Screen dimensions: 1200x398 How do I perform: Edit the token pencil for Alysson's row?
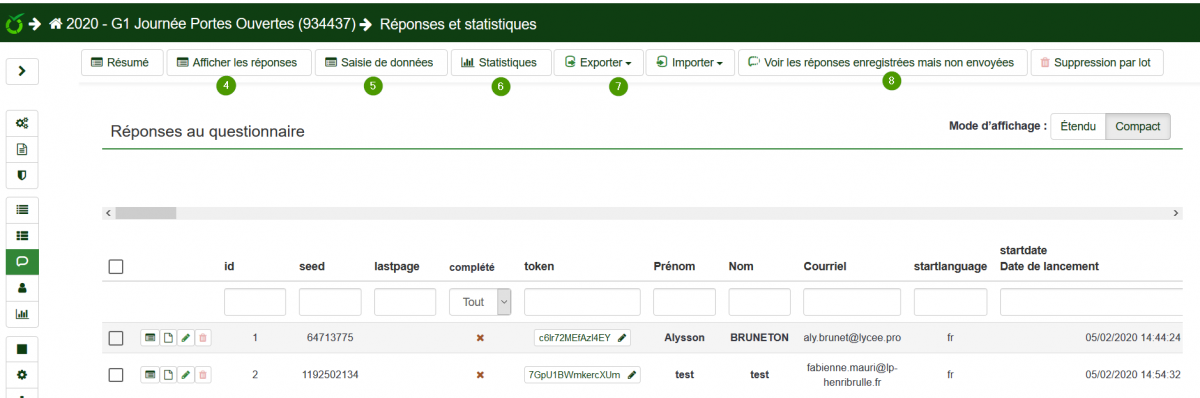623,338
